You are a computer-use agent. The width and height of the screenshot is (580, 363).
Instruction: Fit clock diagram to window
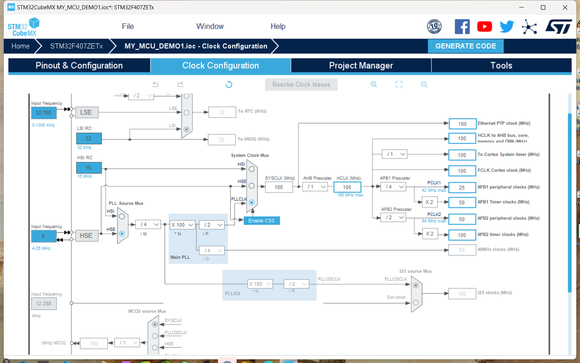(x=399, y=84)
